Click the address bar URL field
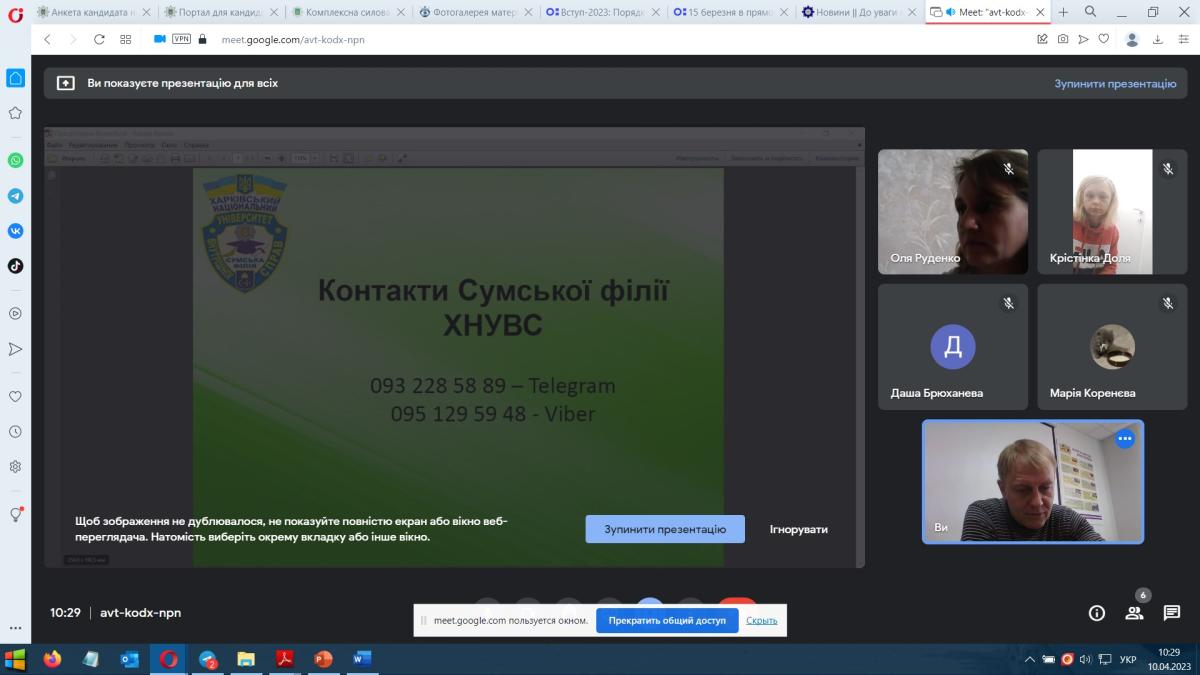The width and height of the screenshot is (1200, 675). point(600,39)
